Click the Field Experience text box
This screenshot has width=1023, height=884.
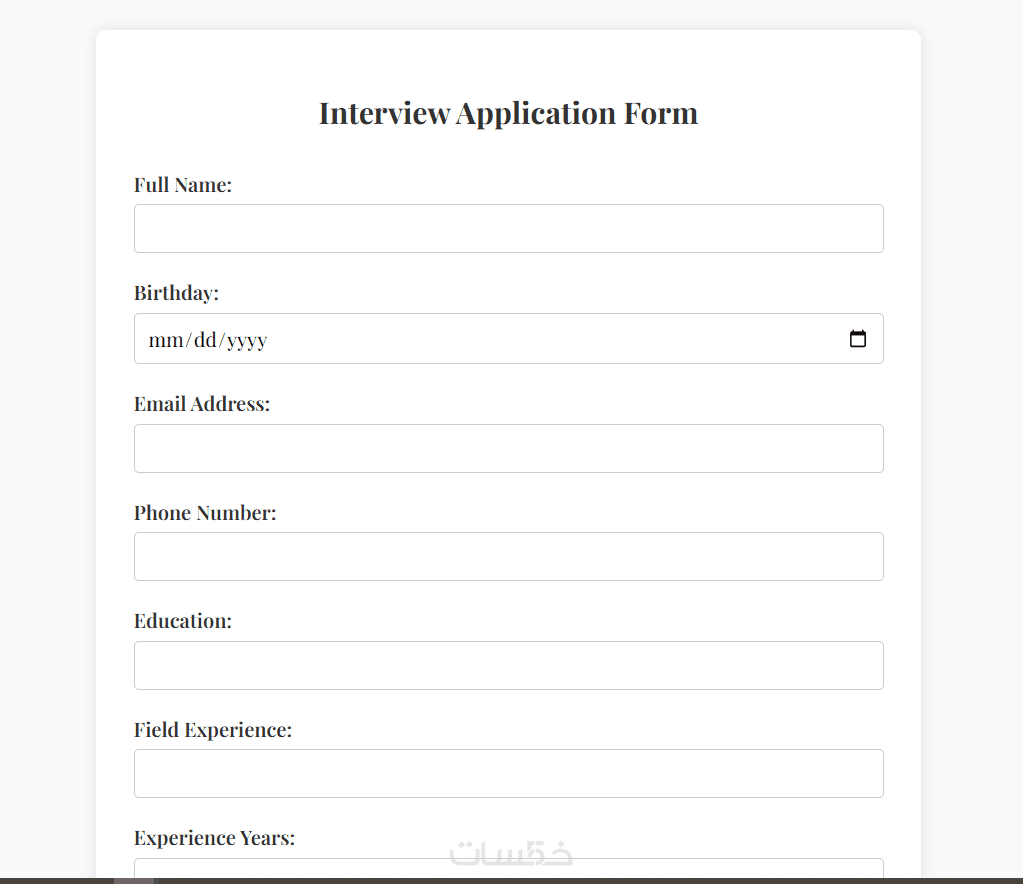click(x=508, y=773)
